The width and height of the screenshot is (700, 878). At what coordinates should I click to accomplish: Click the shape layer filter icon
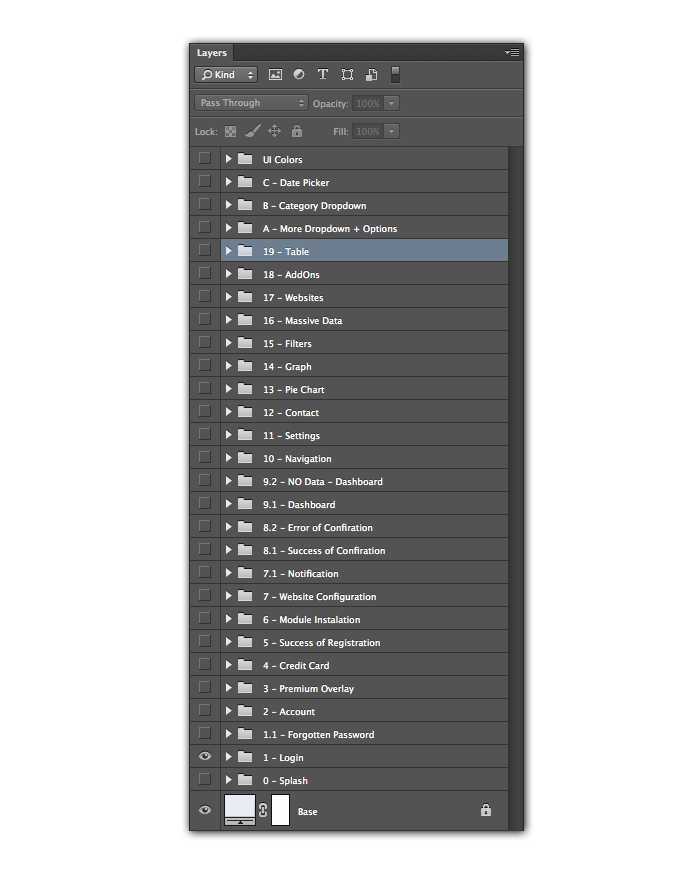[x=347, y=75]
